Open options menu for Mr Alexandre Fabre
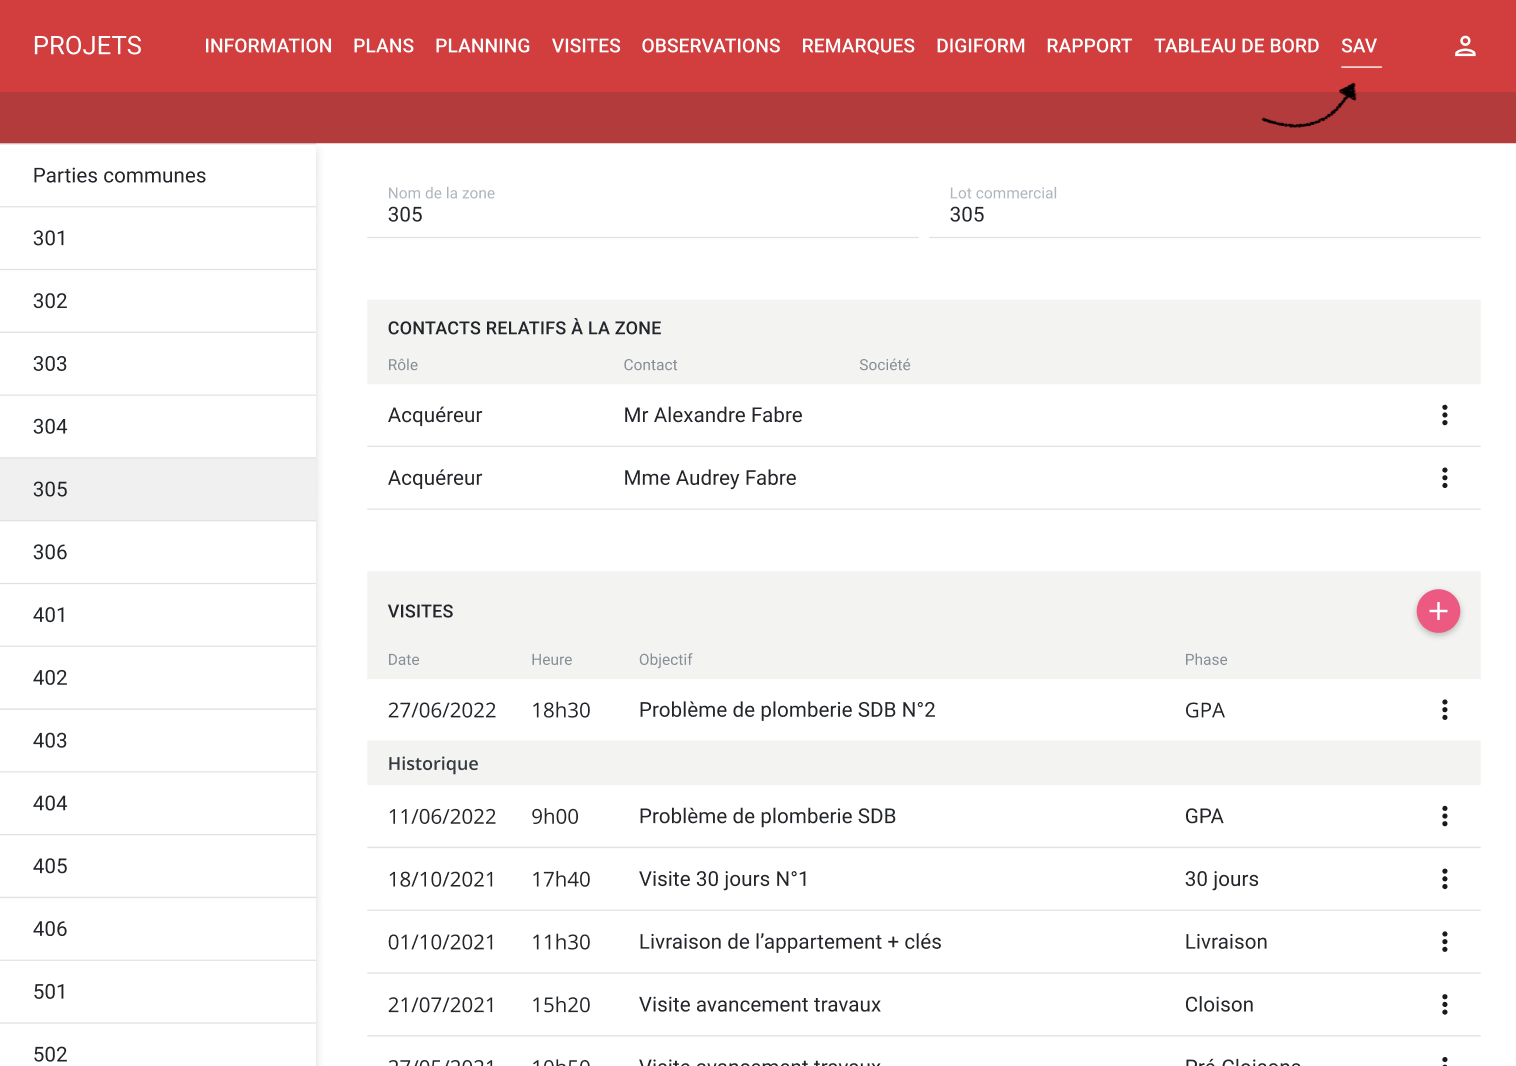Viewport: 1516px width, 1066px height. (x=1444, y=415)
